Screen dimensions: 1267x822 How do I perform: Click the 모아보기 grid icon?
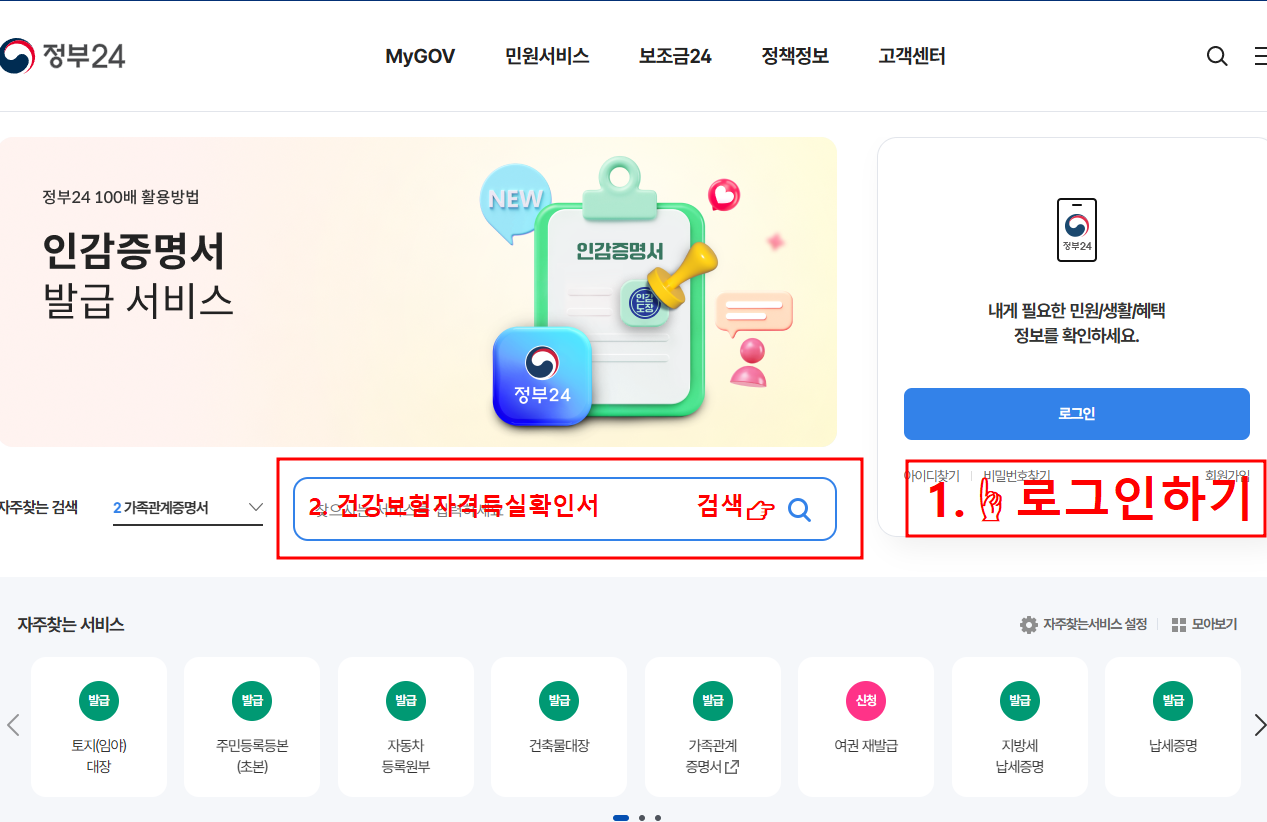pos(1178,625)
